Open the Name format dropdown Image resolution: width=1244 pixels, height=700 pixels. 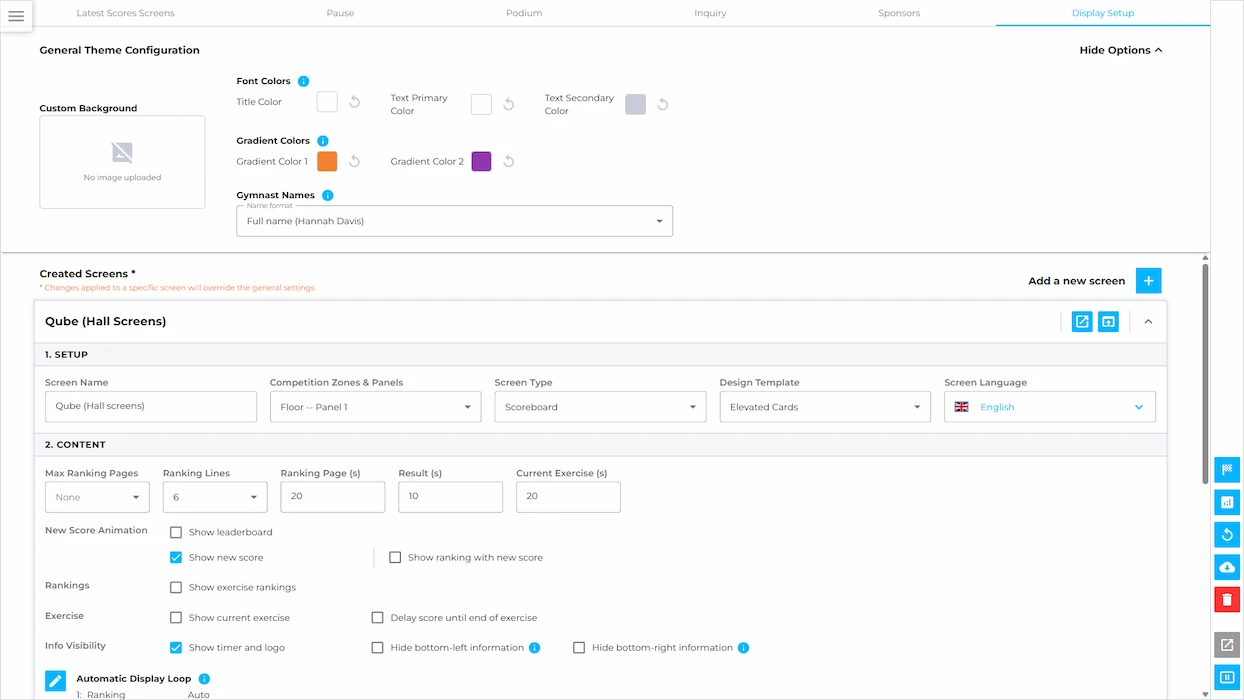click(x=454, y=221)
